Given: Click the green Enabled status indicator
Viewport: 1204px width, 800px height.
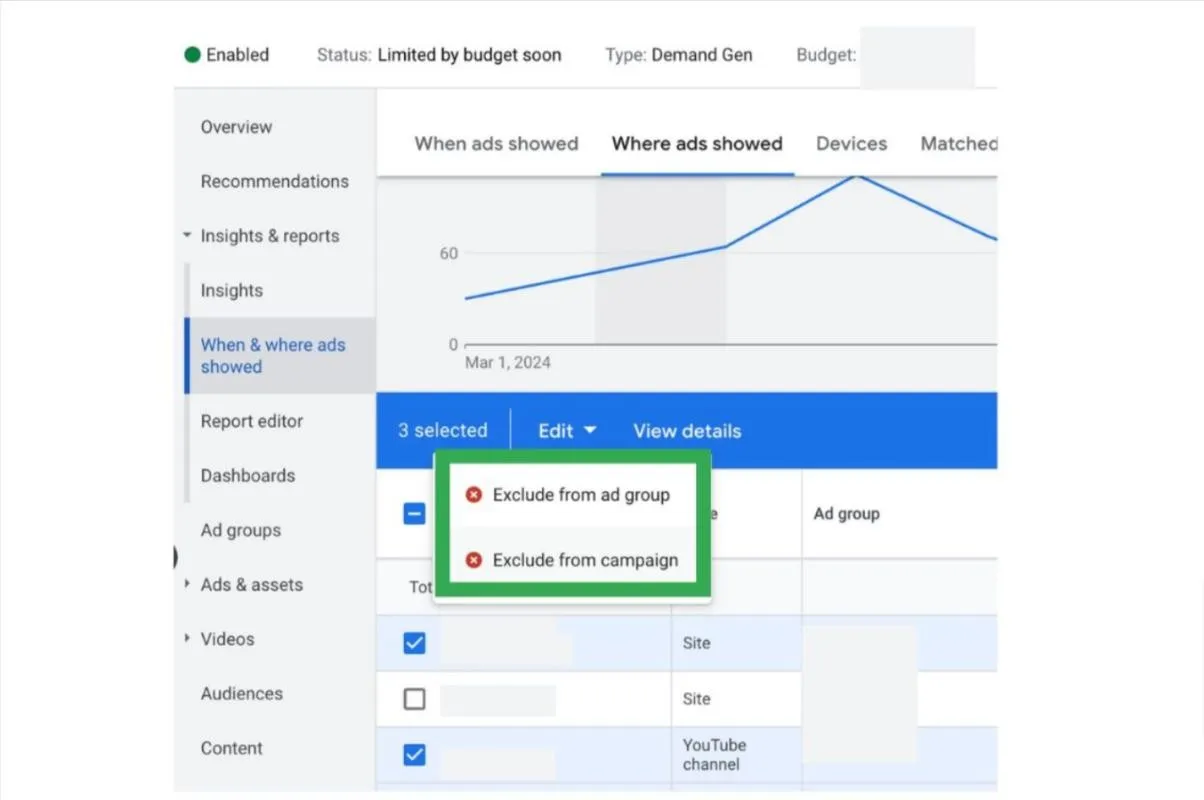Looking at the screenshot, I should 193,55.
